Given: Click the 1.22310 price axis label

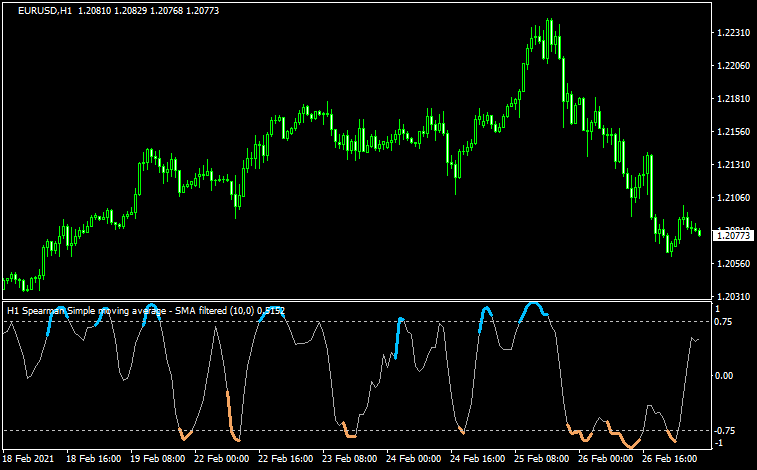Looking at the screenshot, I should (733, 33).
